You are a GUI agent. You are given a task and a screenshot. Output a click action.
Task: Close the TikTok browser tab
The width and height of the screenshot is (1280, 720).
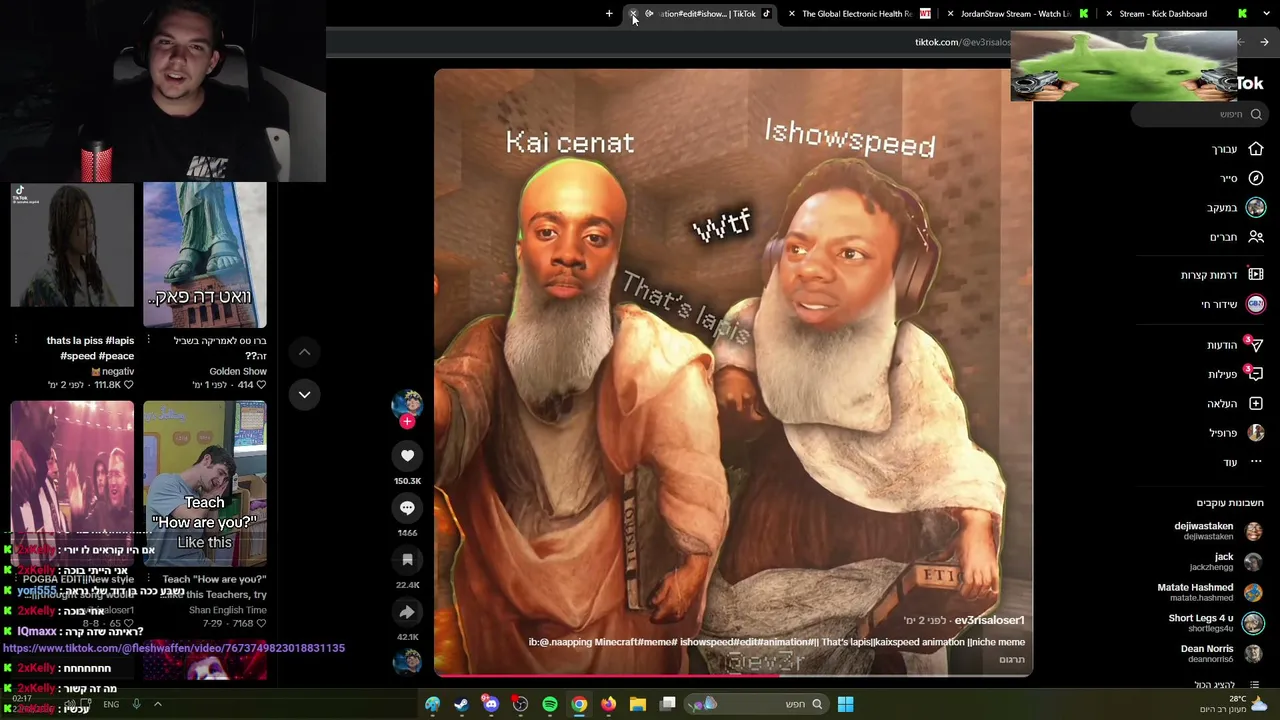pos(633,14)
